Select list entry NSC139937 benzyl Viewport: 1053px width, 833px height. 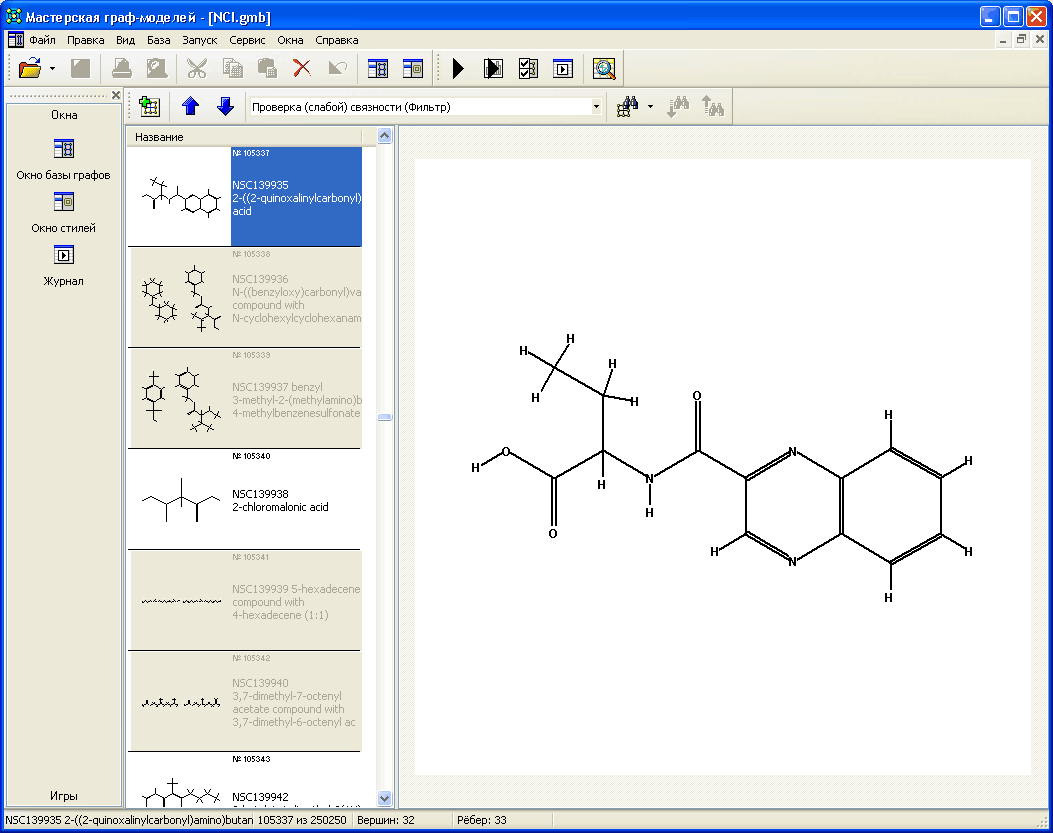coord(245,398)
